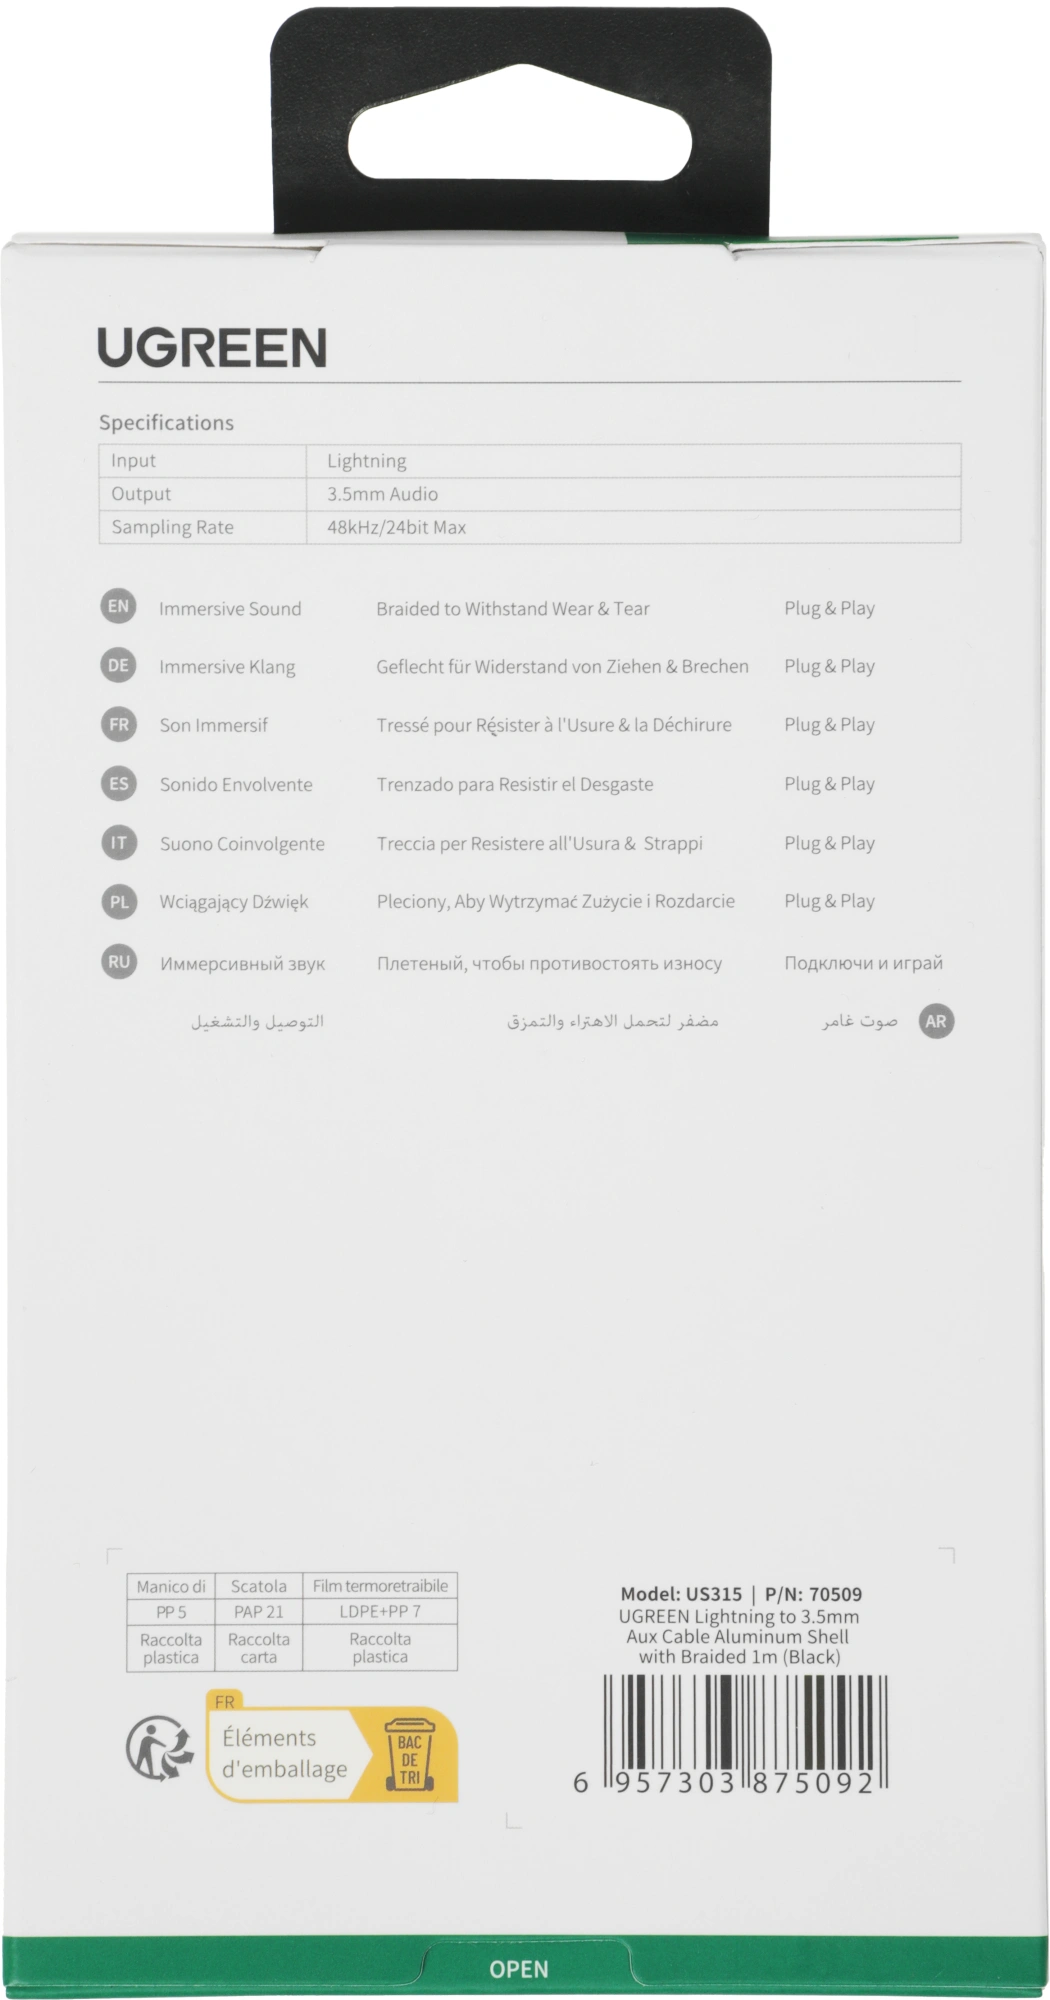Click the OPEN tab at the bottom
The width and height of the screenshot is (1050, 2000).
[519, 1969]
